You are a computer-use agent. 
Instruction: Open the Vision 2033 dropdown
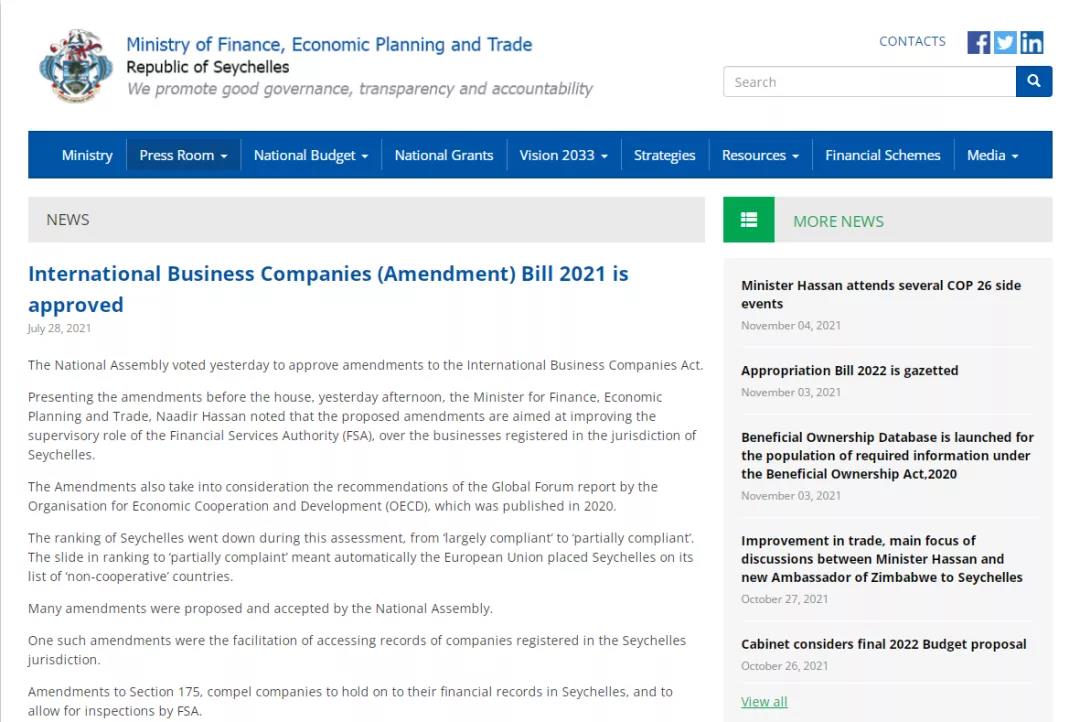563,155
